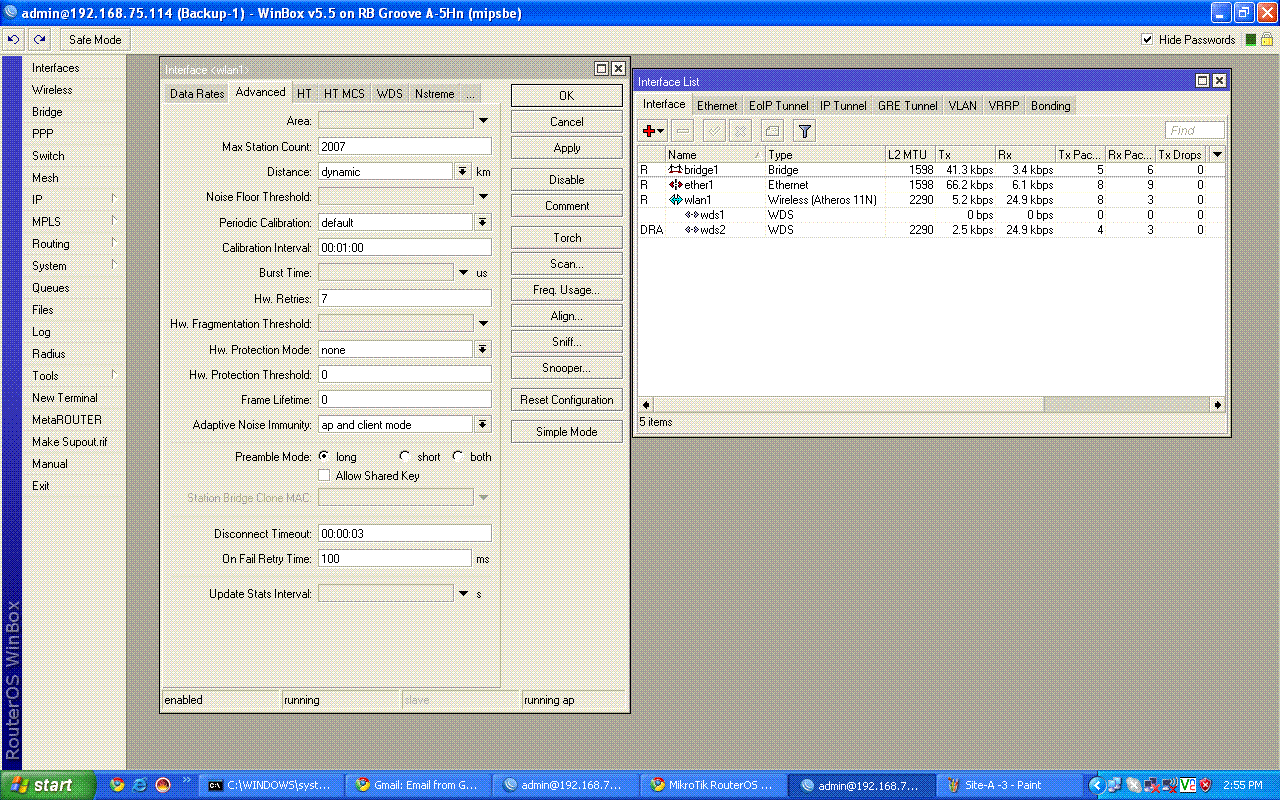
Task: Click the horizontal scrollbar in Interface List
Action: point(931,404)
